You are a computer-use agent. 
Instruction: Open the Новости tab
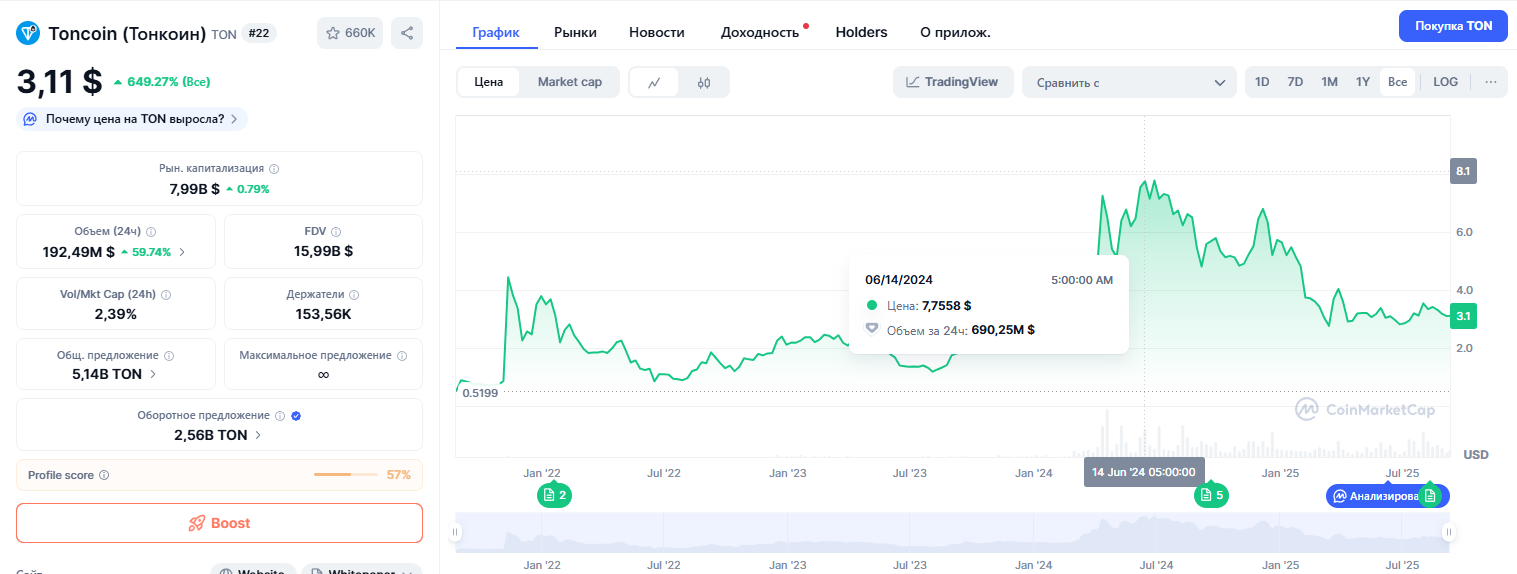(657, 32)
